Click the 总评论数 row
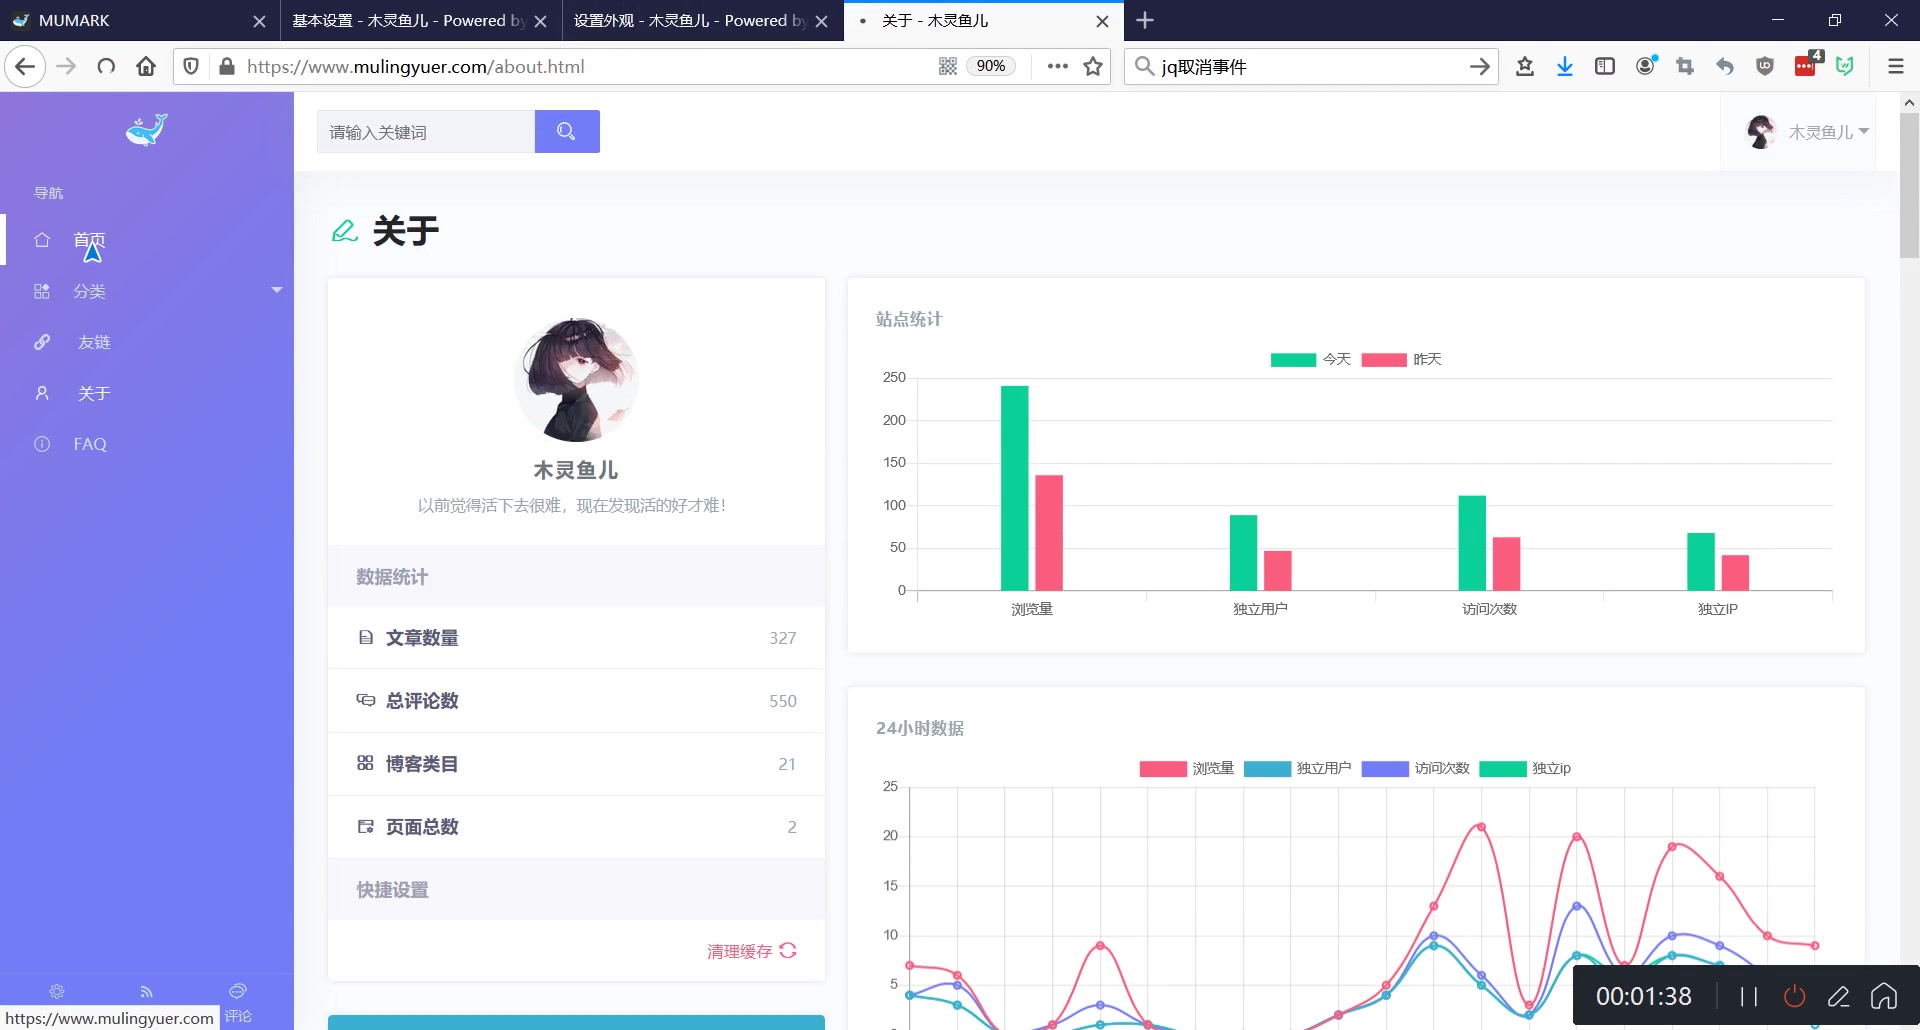Image resolution: width=1920 pixels, height=1030 pixels. [x=576, y=701]
